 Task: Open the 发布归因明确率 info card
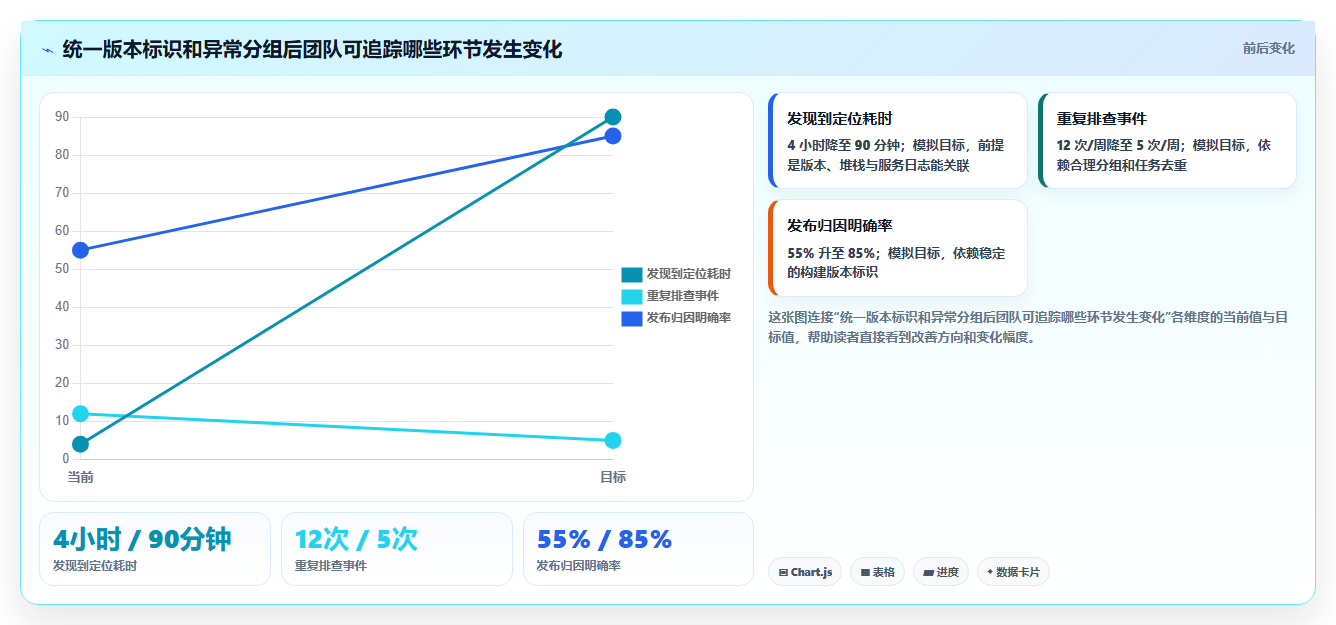(898, 248)
